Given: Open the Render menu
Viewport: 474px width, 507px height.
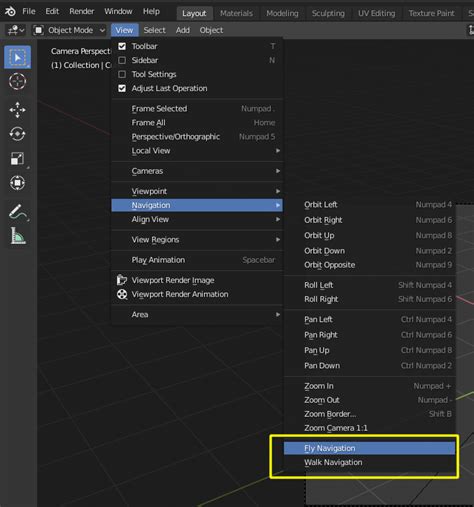Looking at the screenshot, I should pyautogui.click(x=82, y=11).
